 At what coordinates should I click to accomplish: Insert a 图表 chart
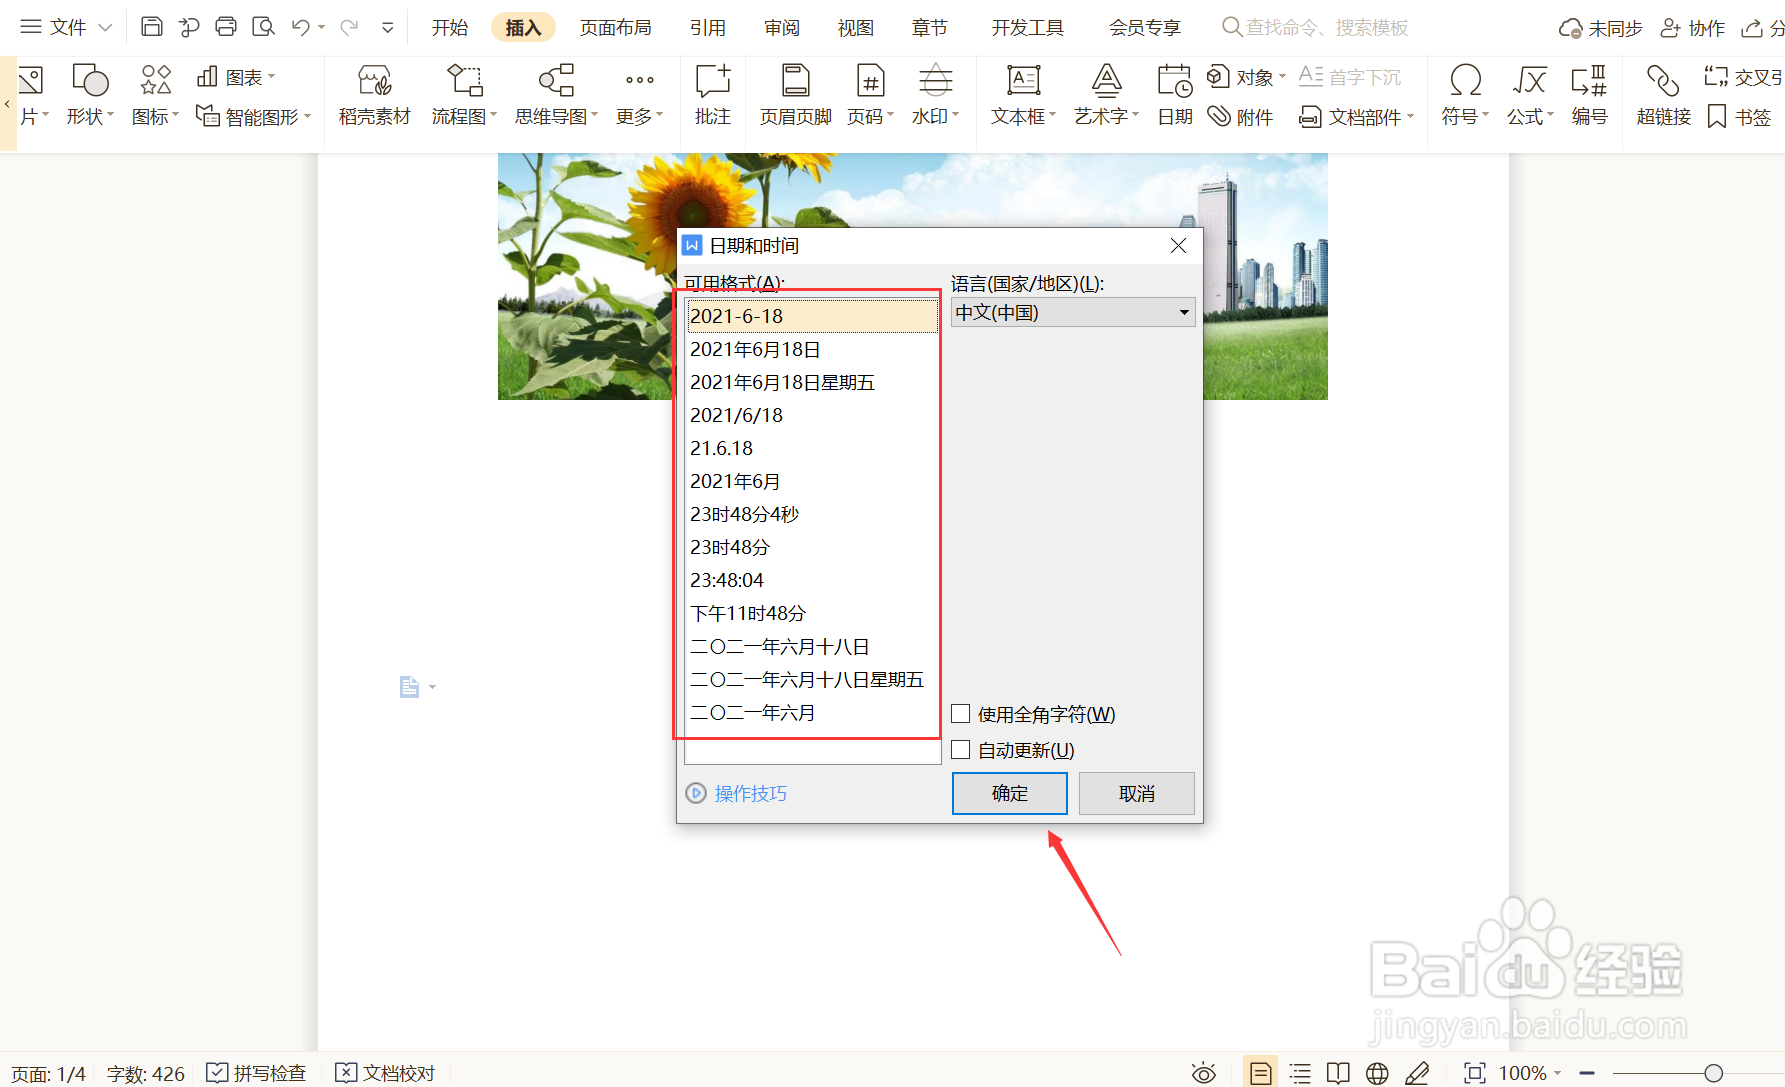click(x=236, y=77)
